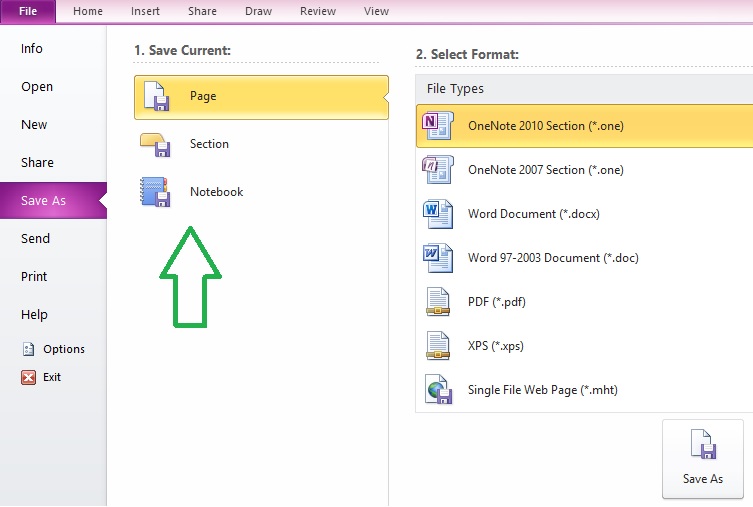Switch to the Draw tab
This screenshot has height=507, width=753.
tap(258, 11)
